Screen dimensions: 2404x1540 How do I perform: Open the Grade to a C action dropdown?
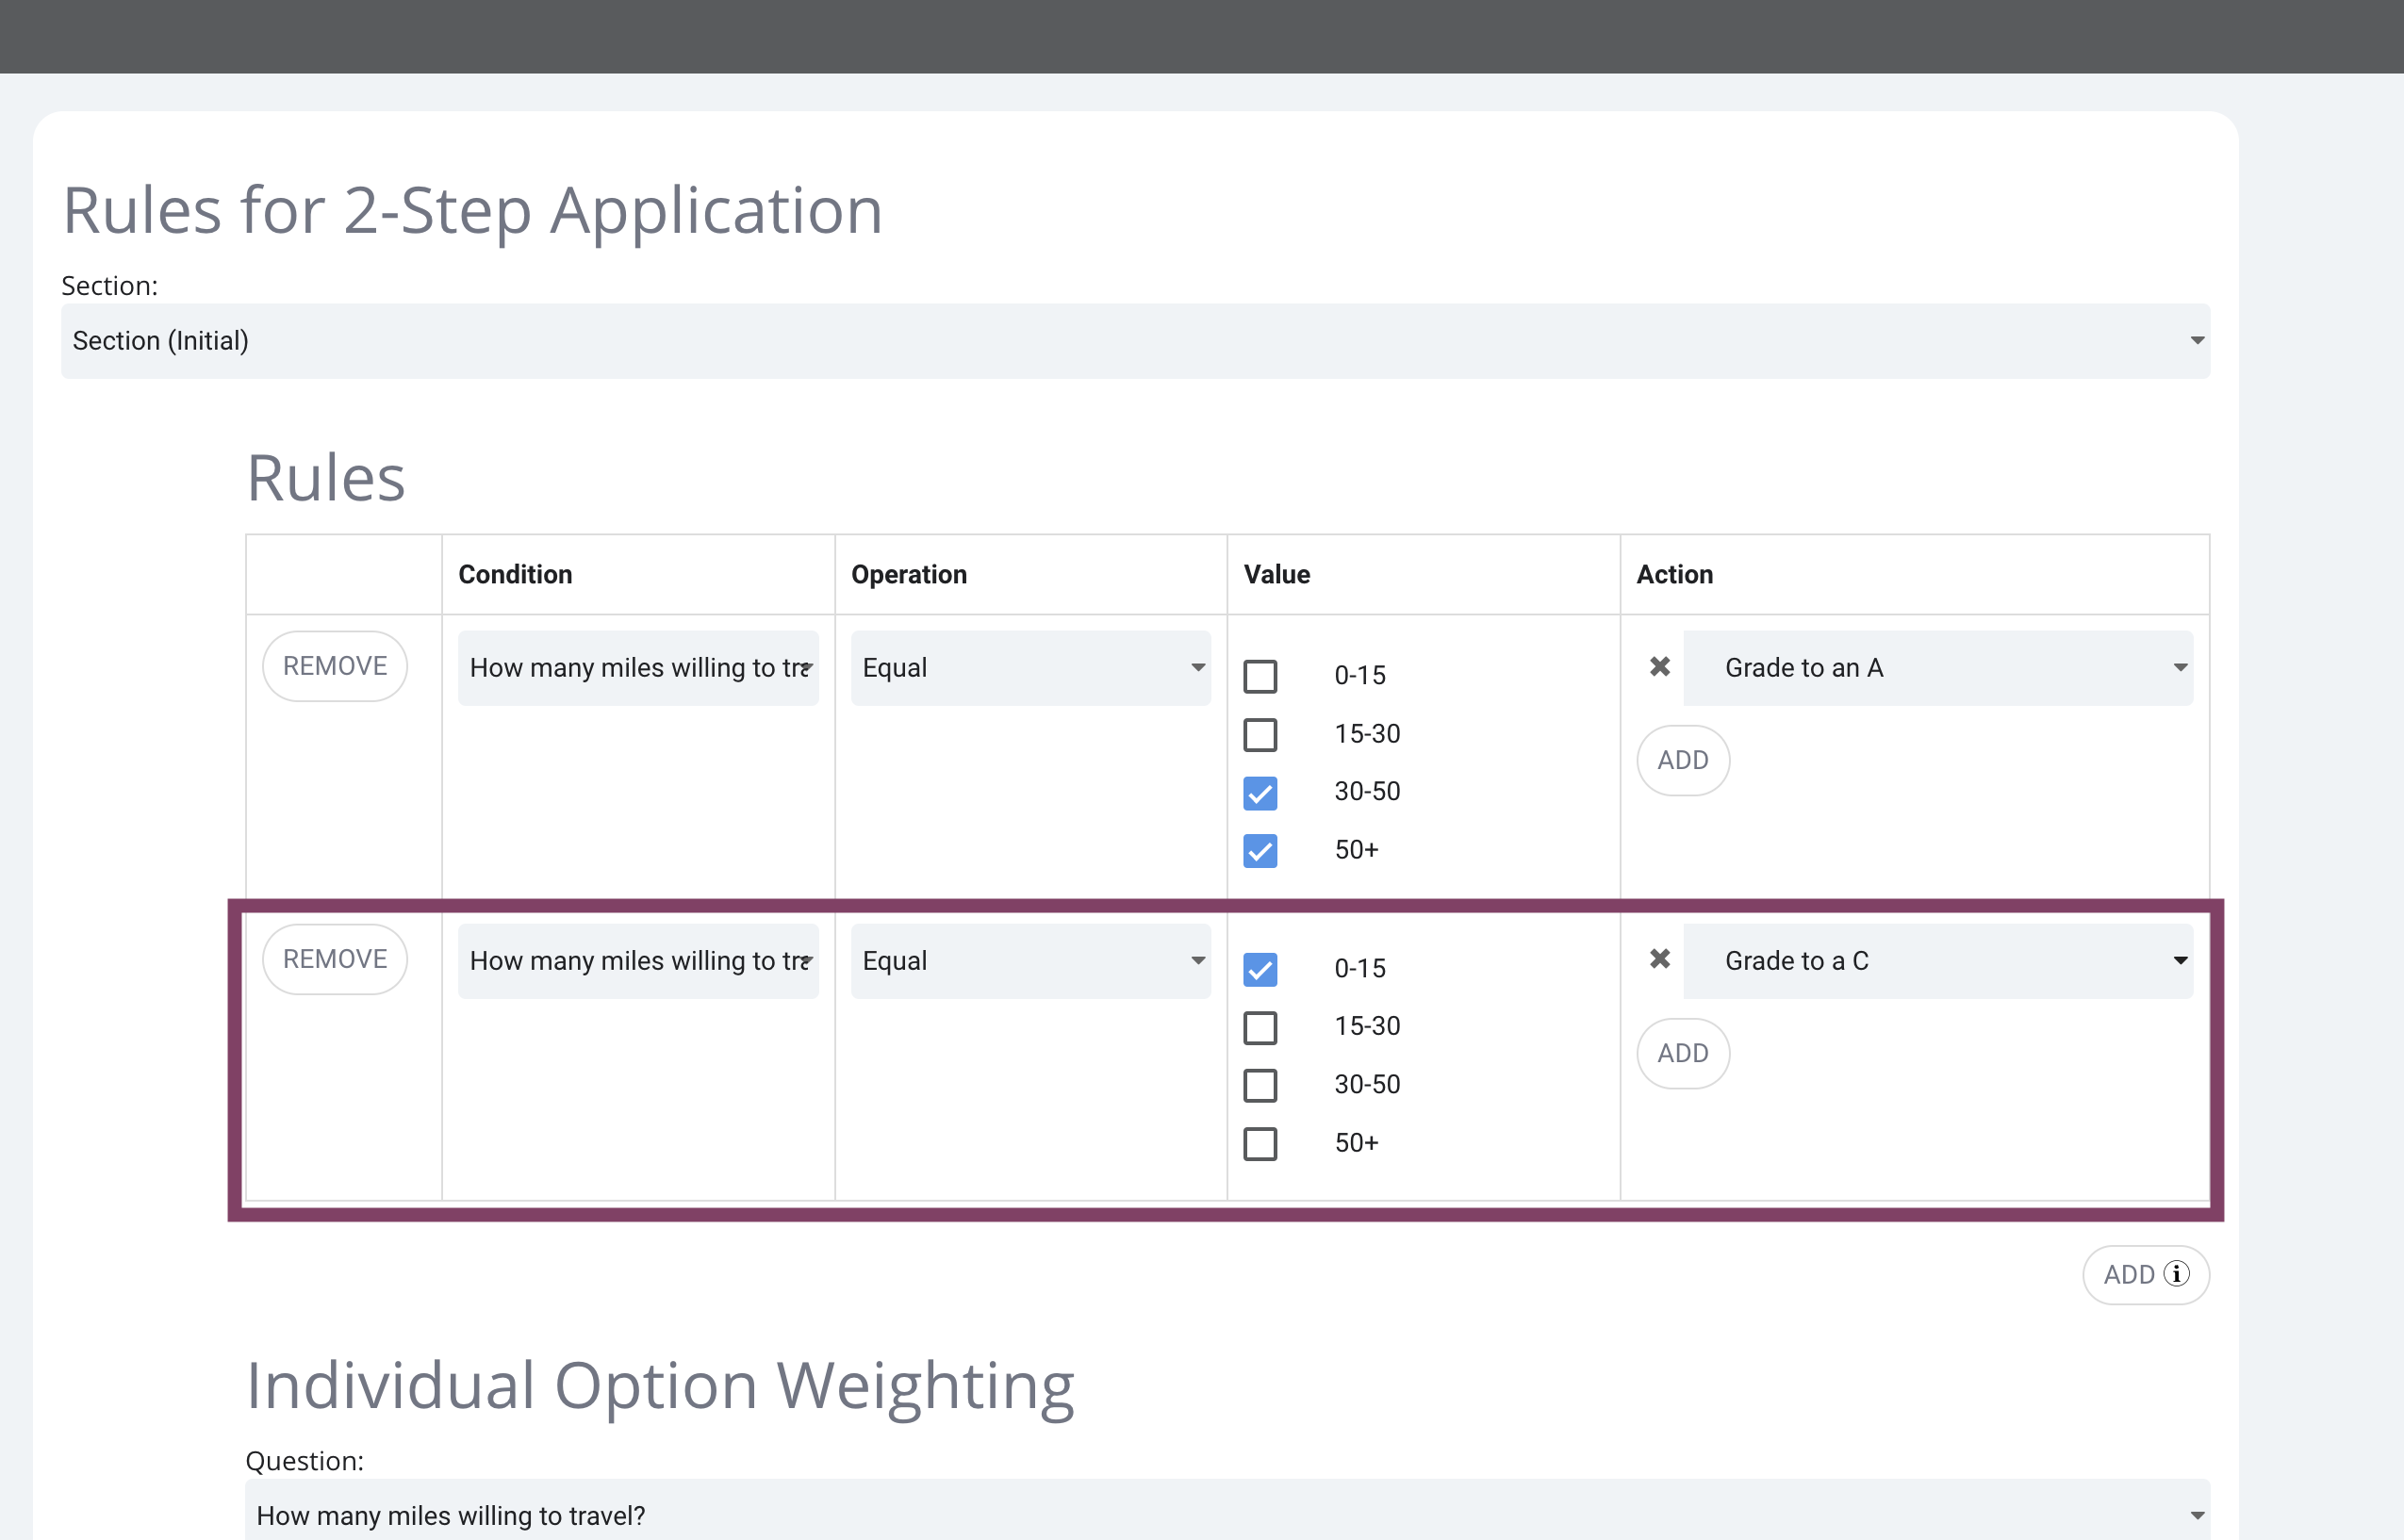[x=1938, y=961]
